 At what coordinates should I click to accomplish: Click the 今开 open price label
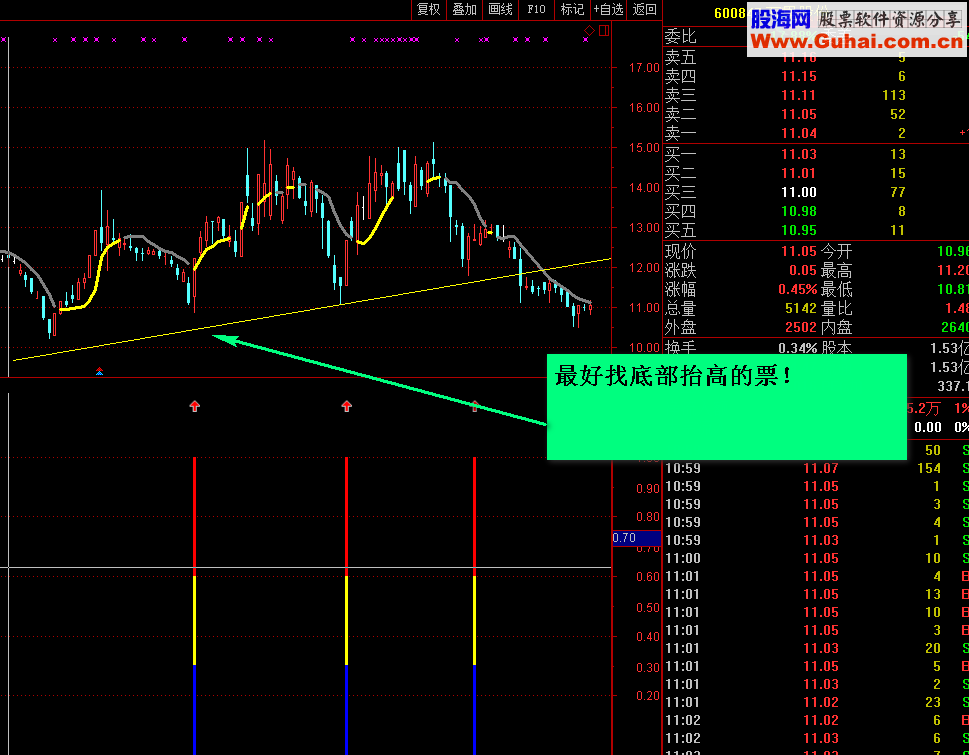tap(837, 251)
